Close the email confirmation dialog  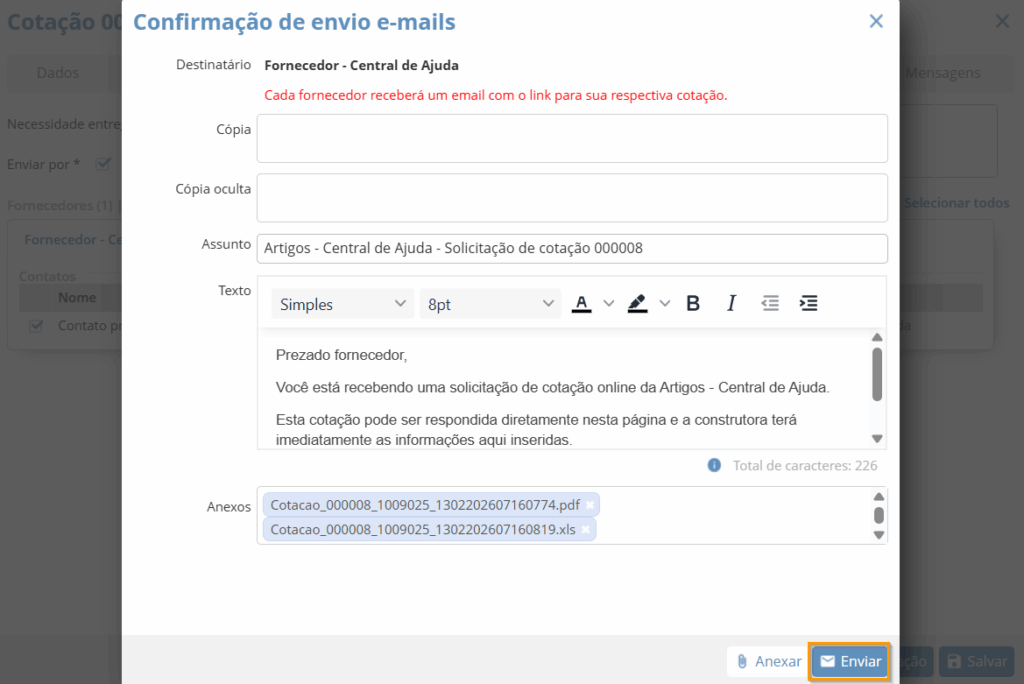point(876,21)
